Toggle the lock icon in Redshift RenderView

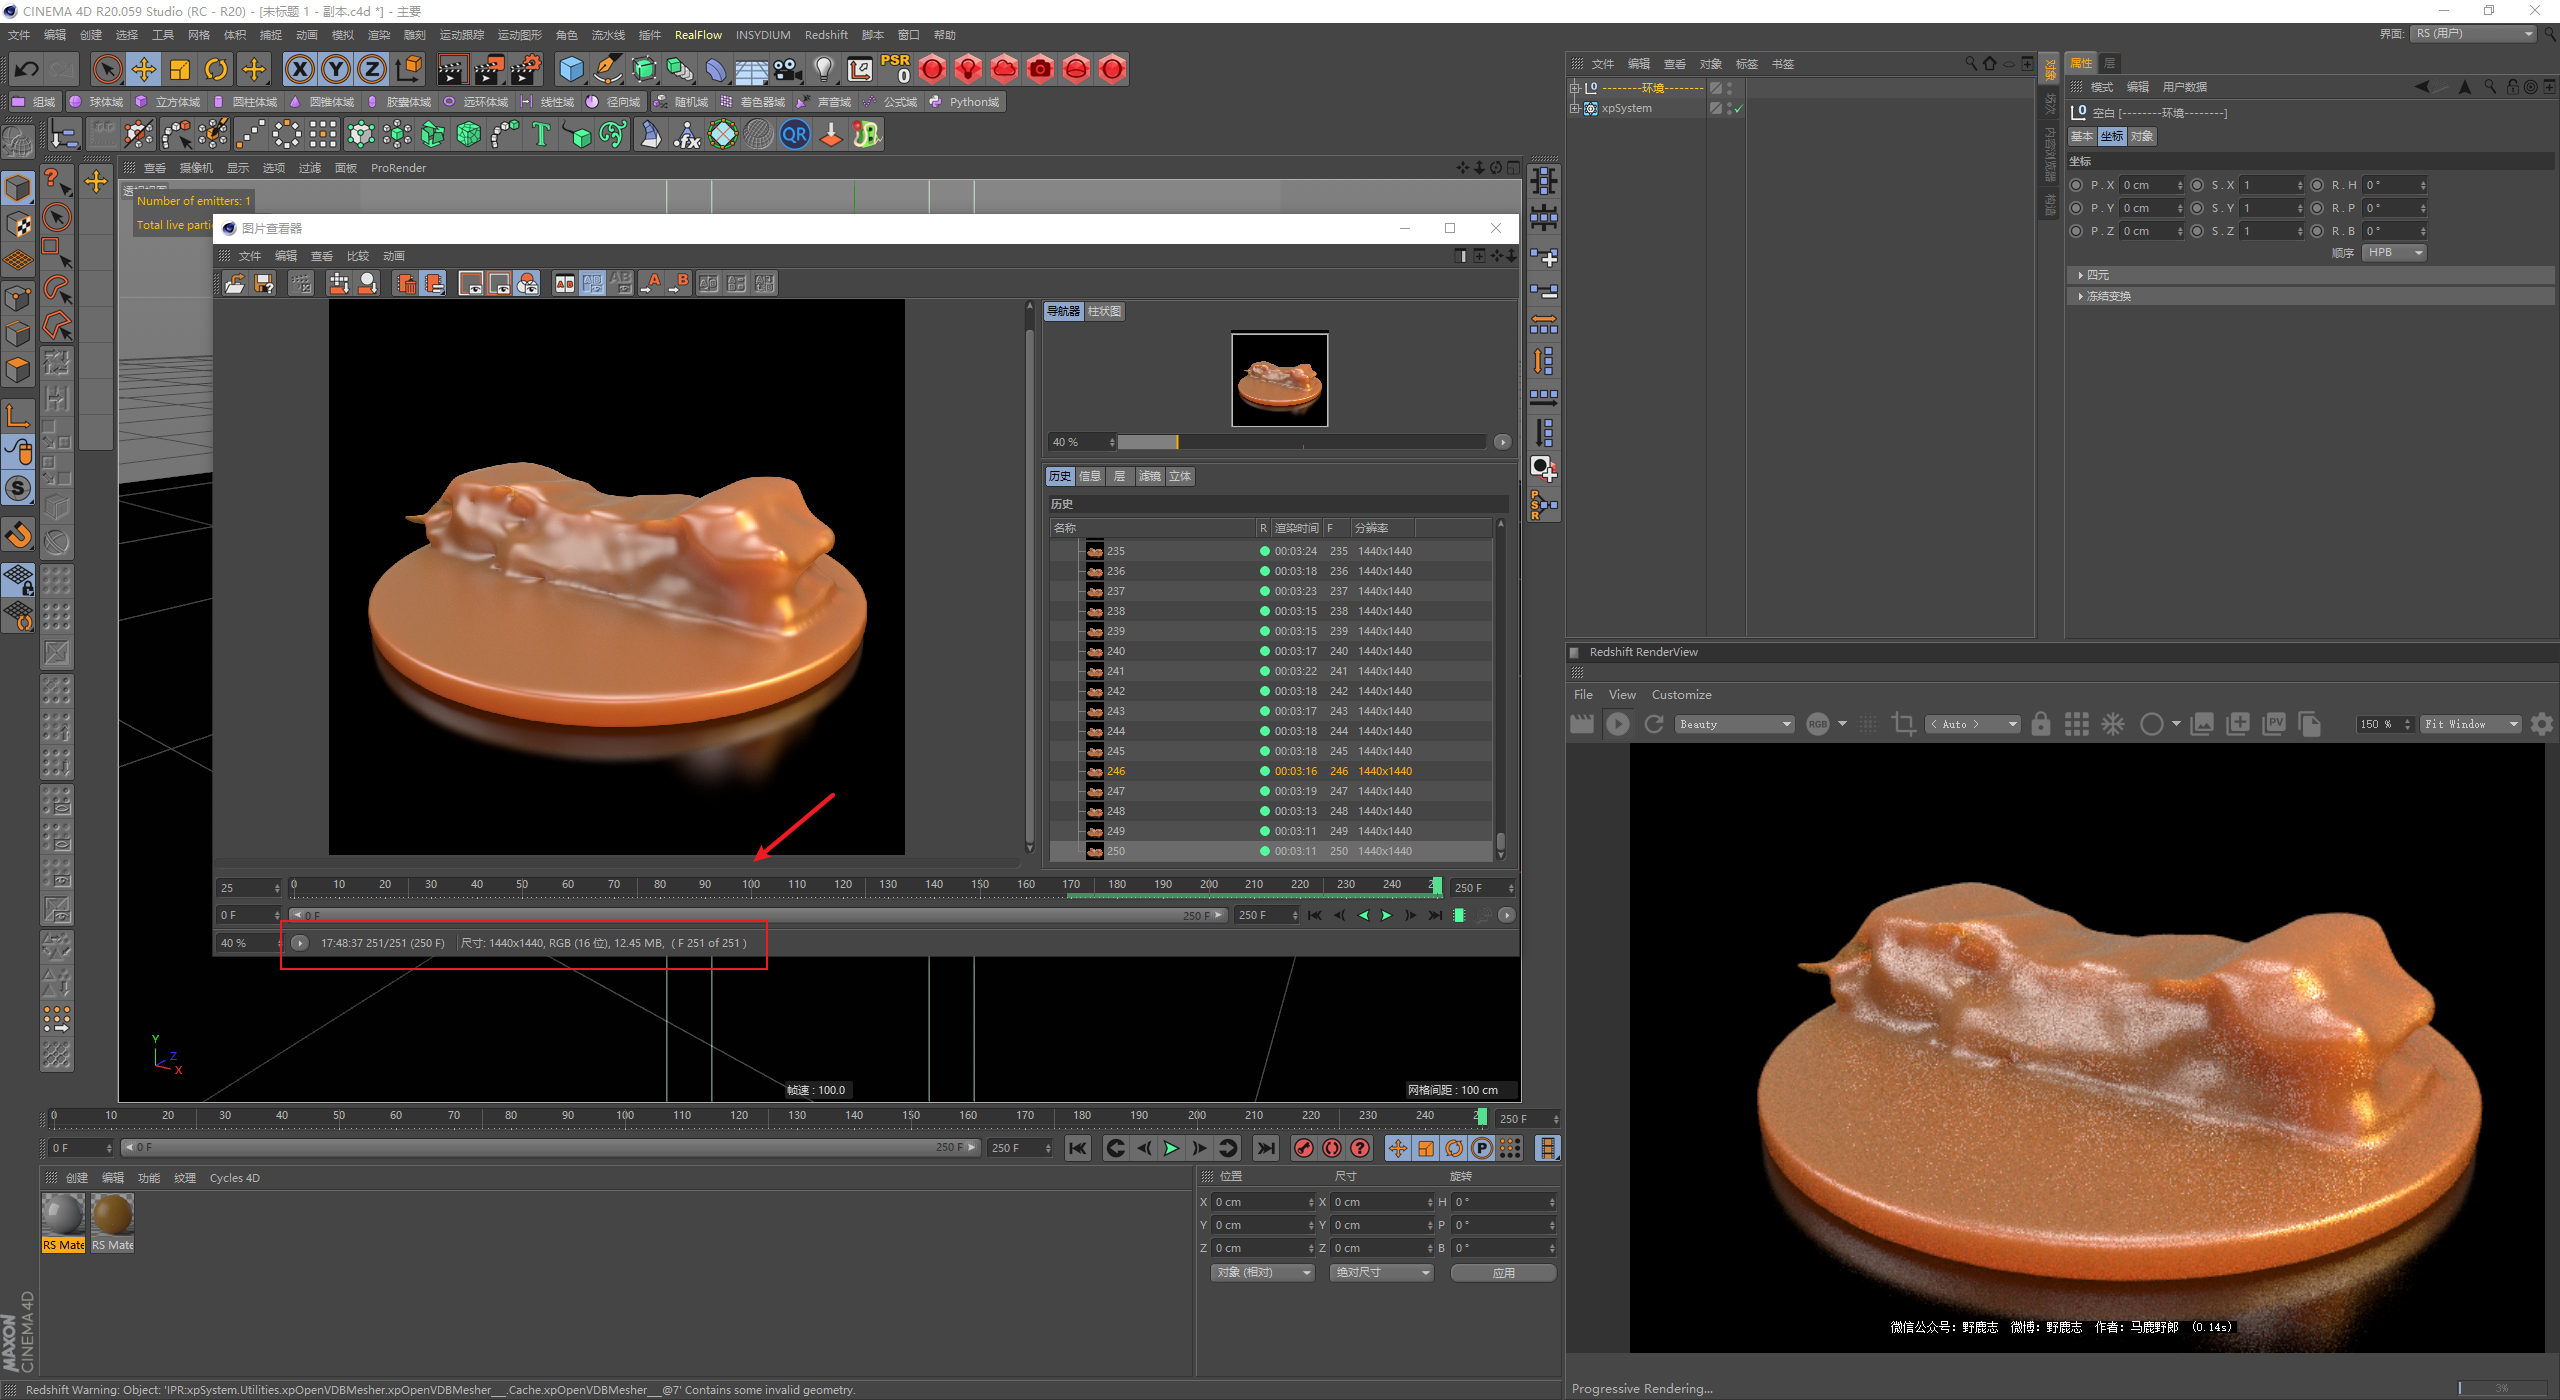(2041, 724)
